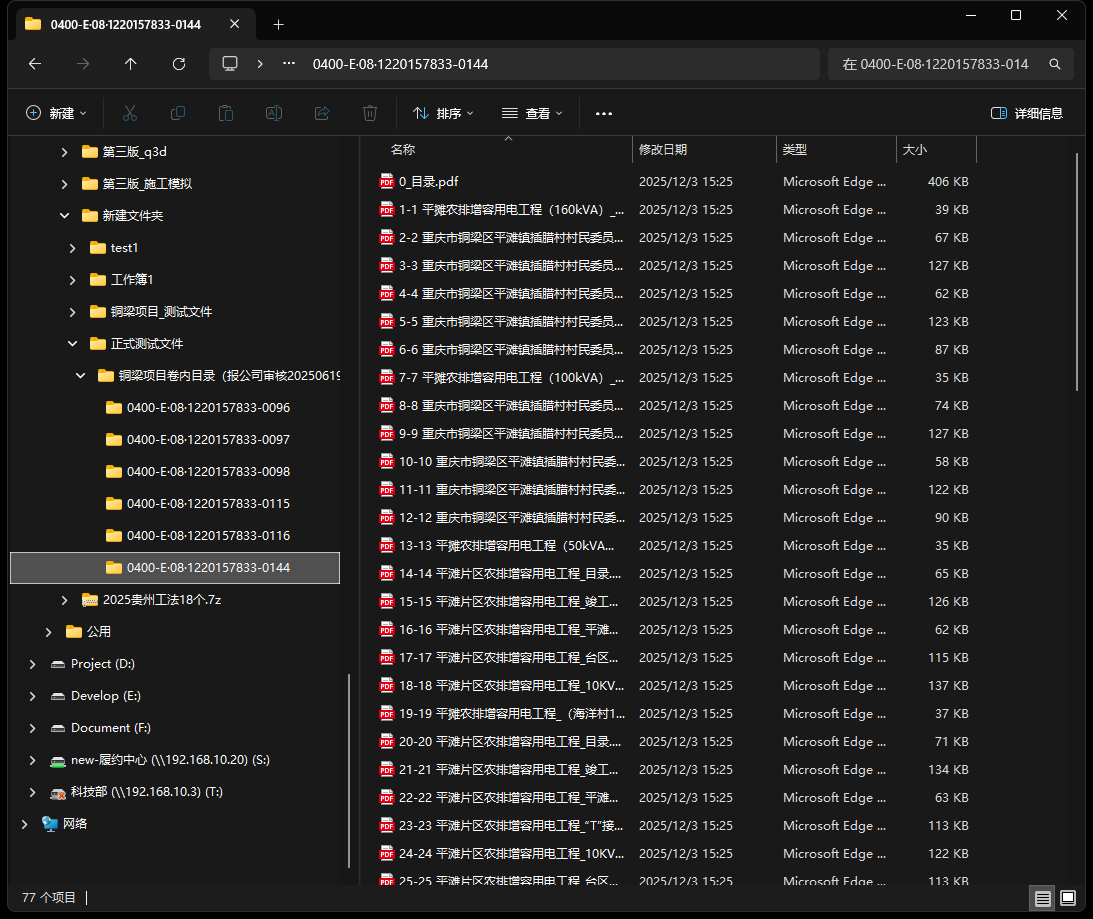Image resolution: width=1093 pixels, height=919 pixels.
Task: Open the 新建 new item menu
Action: tap(56, 114)
